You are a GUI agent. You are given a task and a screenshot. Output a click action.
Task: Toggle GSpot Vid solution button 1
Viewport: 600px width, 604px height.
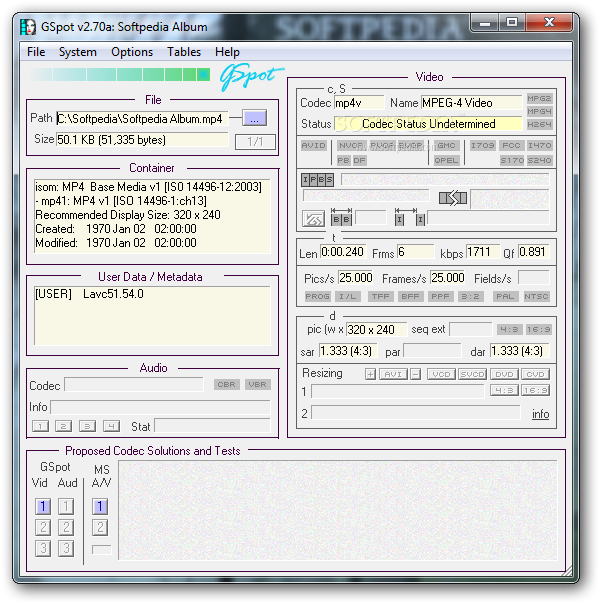click(43, 507)
